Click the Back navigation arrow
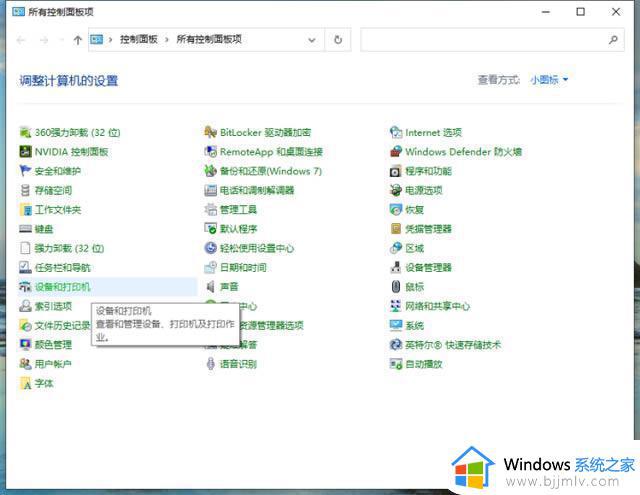The width and height of the screenshot is (640, 495). coord(21,40)
